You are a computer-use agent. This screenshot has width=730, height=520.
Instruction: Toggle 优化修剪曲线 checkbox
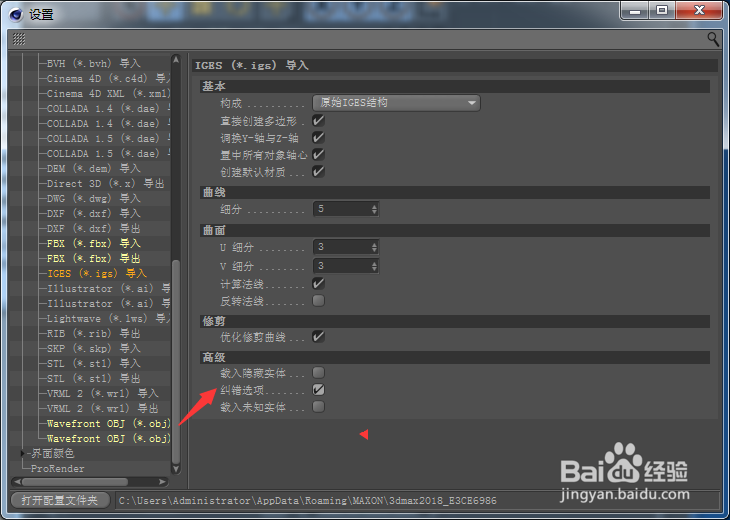pos(318,337)
